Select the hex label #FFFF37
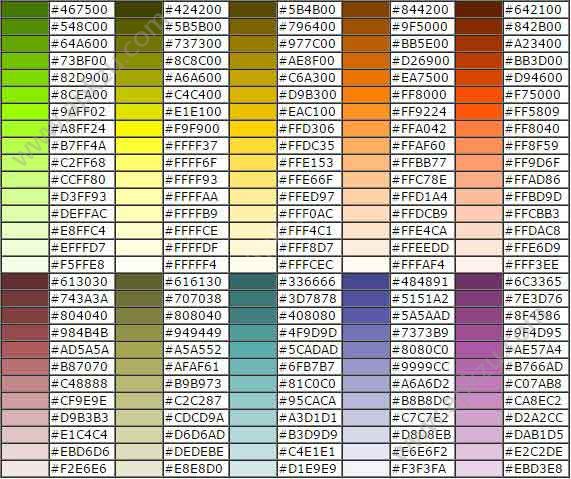 tap(191, 146)
